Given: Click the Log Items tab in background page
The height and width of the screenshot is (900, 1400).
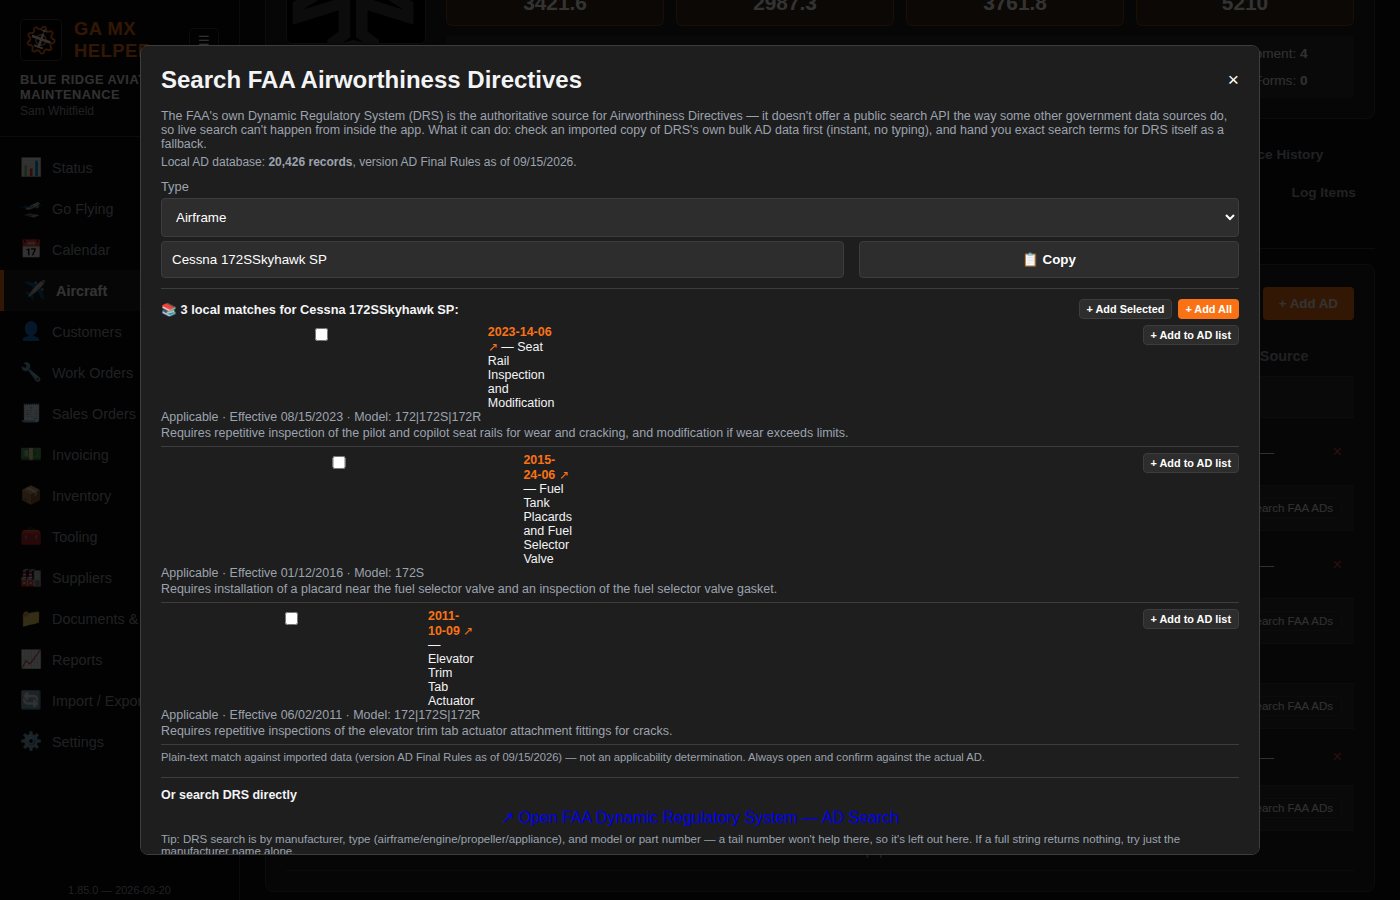Looking at the screenshot, I should 1323,193.
